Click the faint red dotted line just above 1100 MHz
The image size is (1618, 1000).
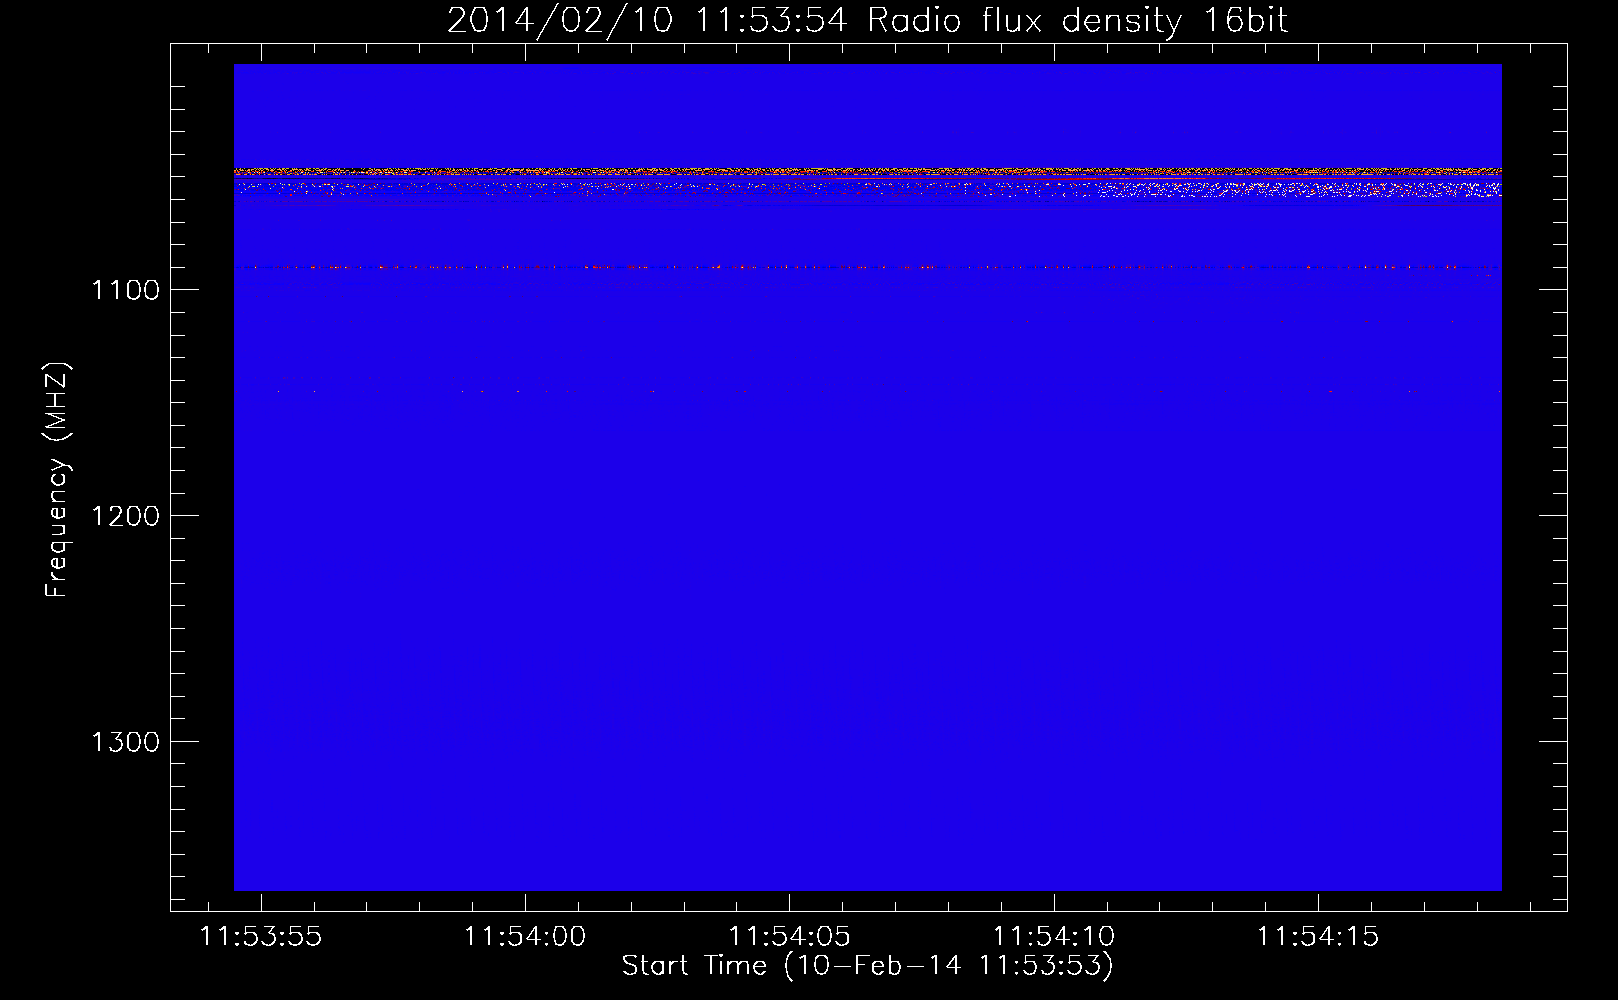(x=867, y=267)
